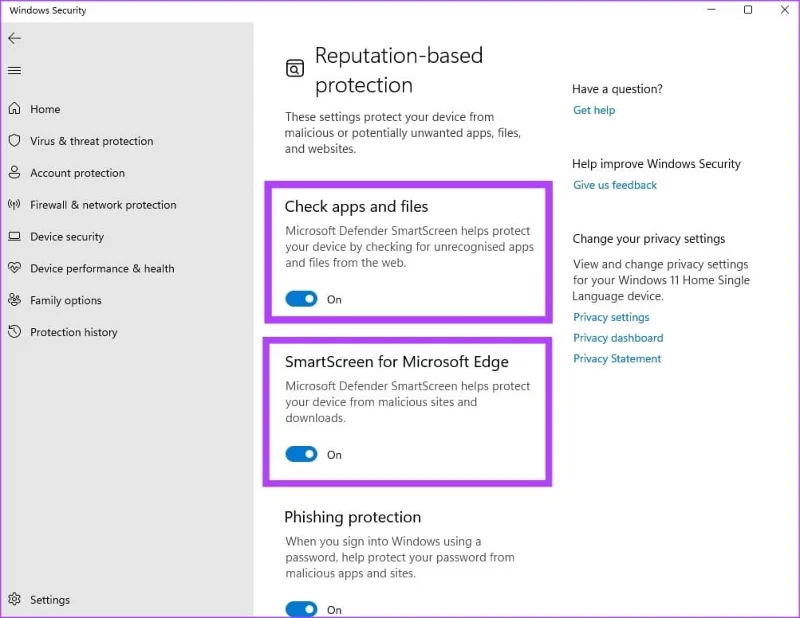Disable SmartScreen for Microsoft Edge toggle
The width and height of the screenshot is (800, 618).
[x=301, y=454]
